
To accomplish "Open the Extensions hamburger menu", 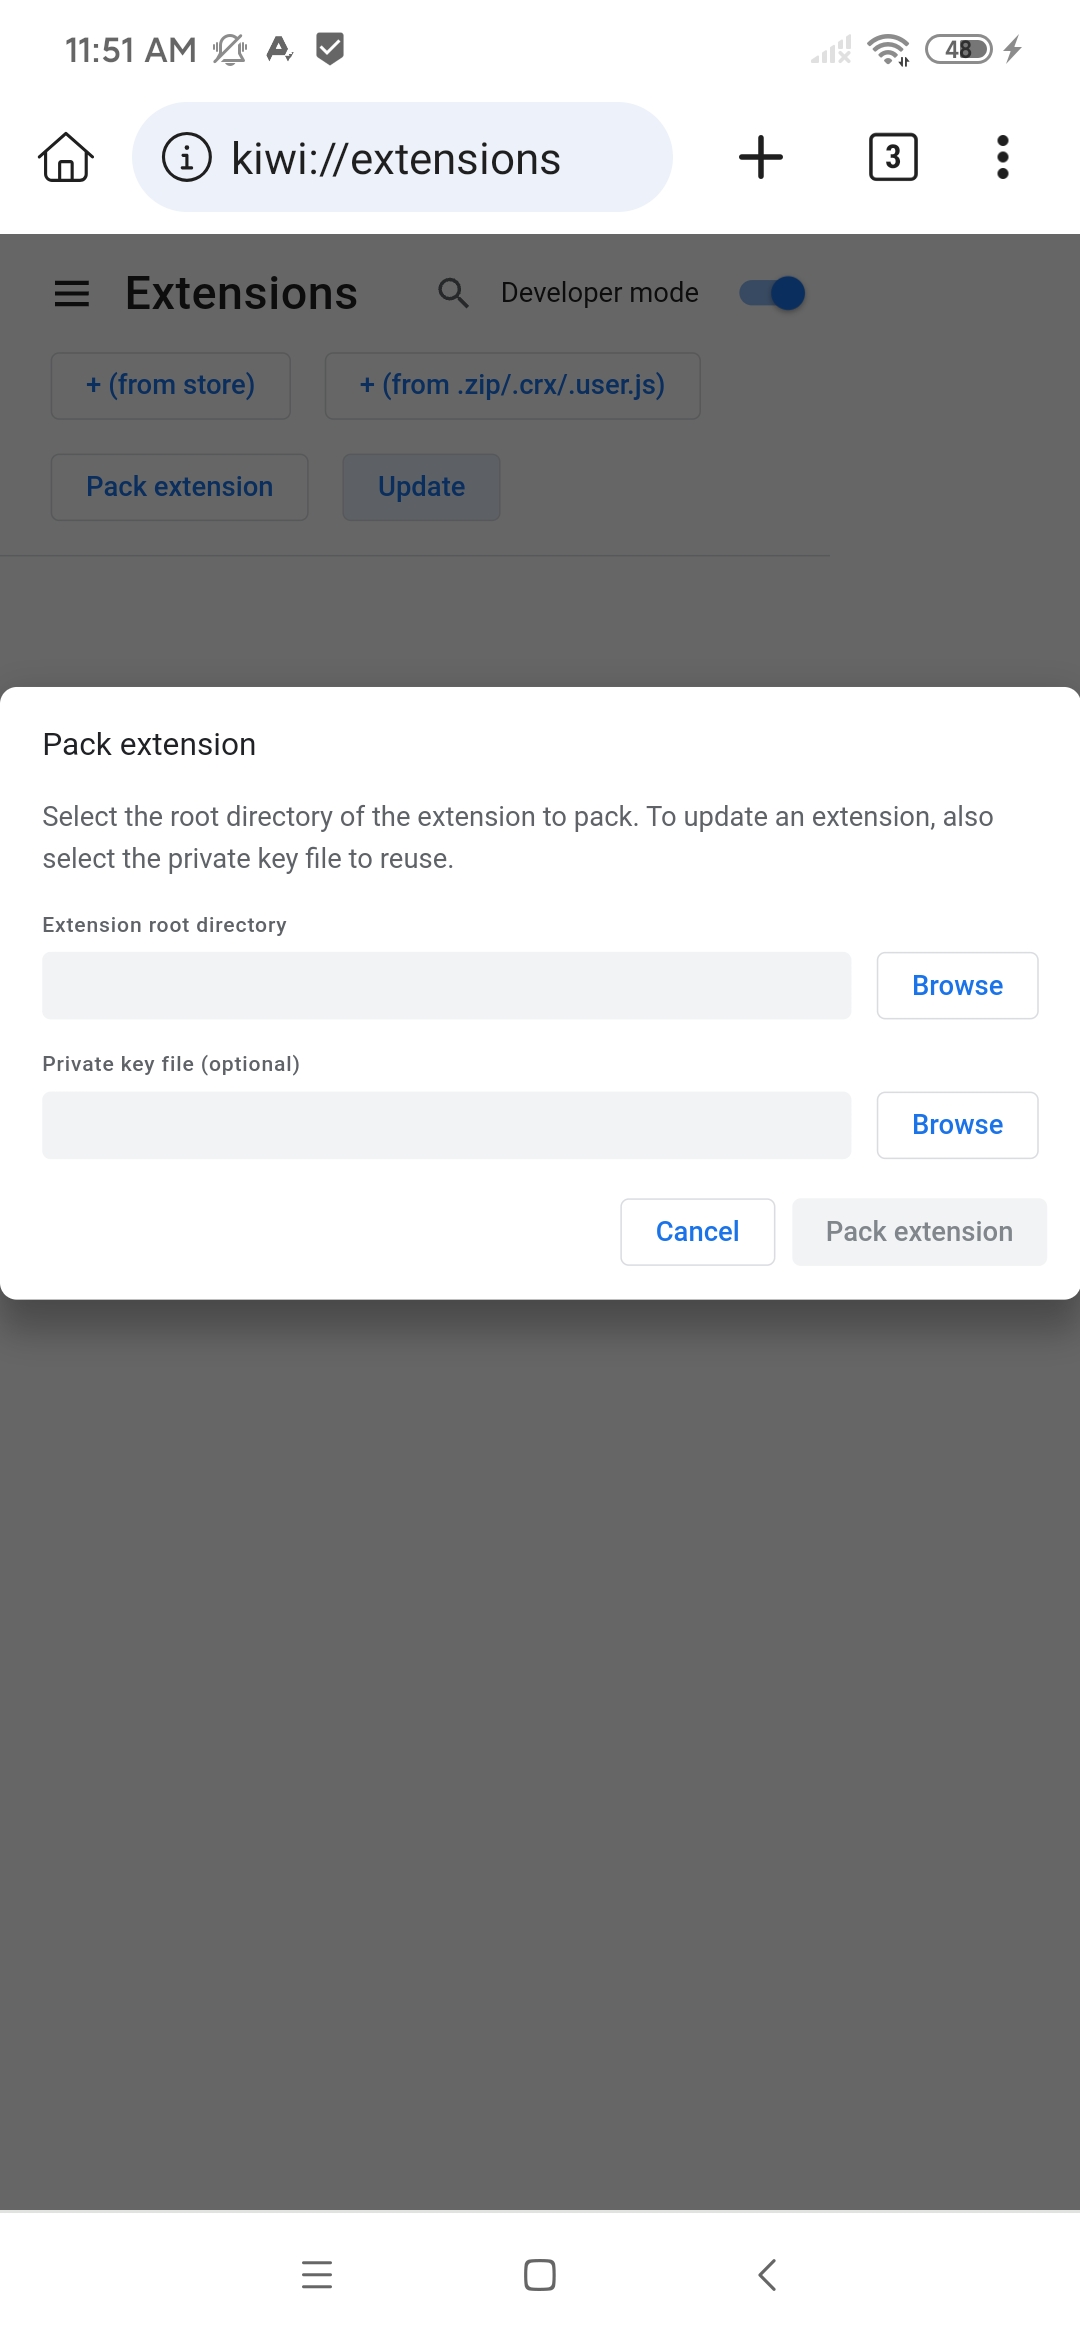I will point(72,293).
